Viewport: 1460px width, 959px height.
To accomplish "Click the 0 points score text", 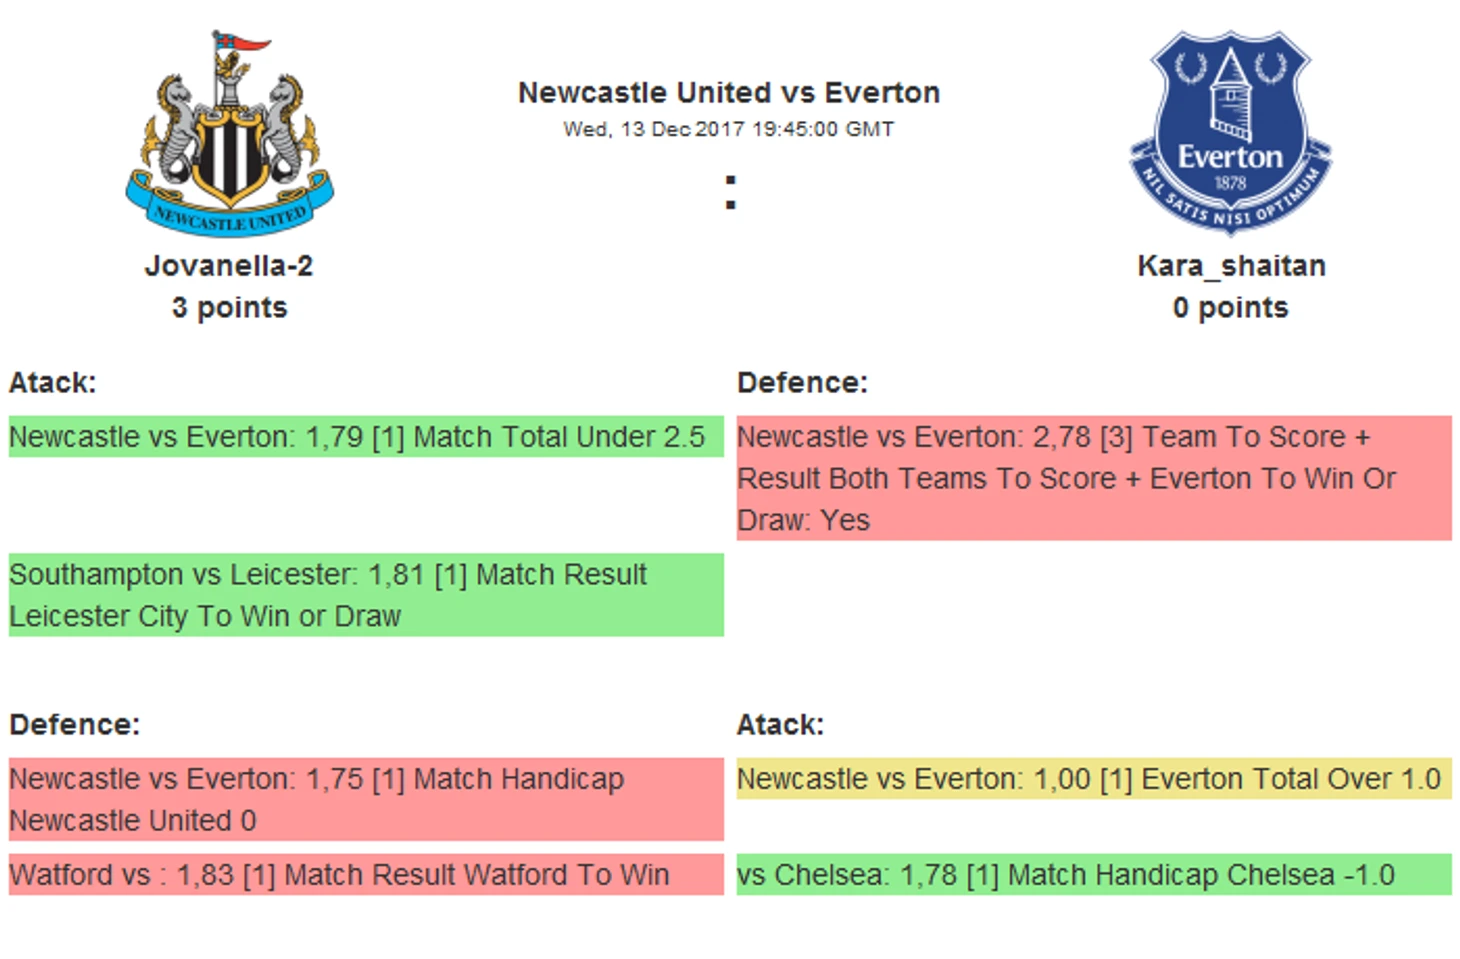I will 1231,308.
